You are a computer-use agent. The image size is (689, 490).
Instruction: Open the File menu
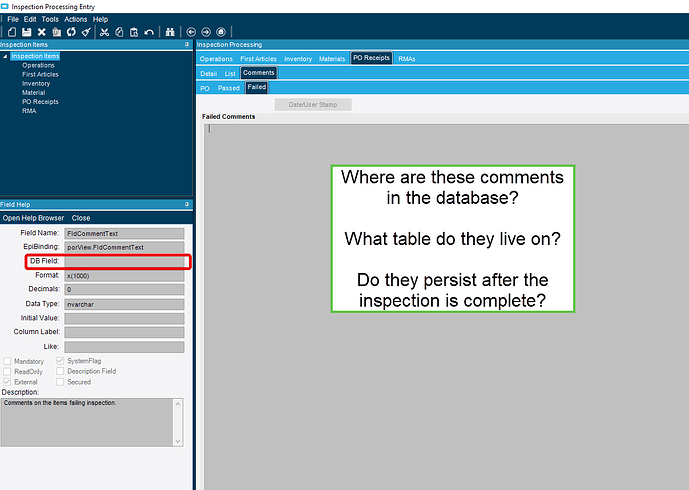click(x=13, y=19)
